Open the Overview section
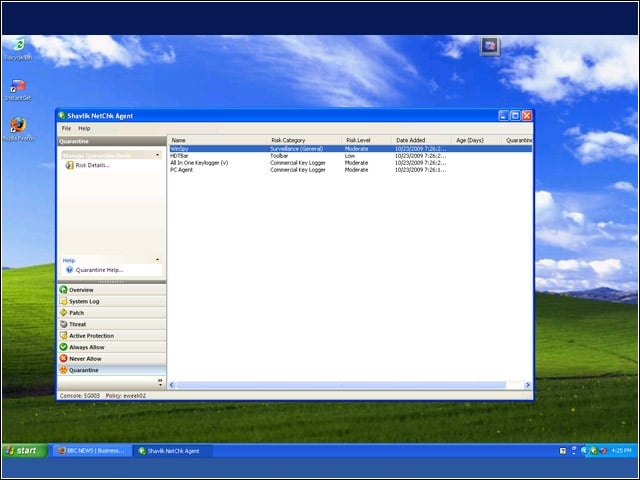This screenshot has height=480, width=640. pos(112,290)
